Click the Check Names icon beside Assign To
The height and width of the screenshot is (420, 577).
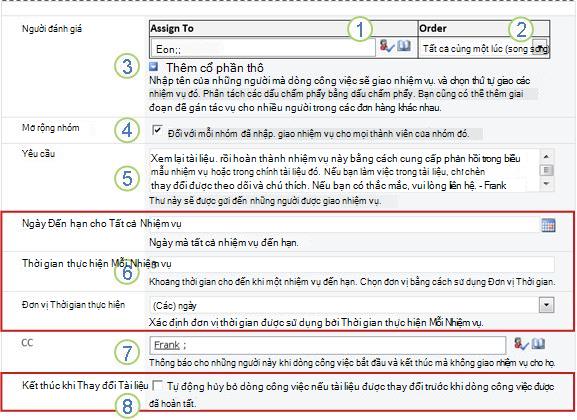[x=387, y=46]
